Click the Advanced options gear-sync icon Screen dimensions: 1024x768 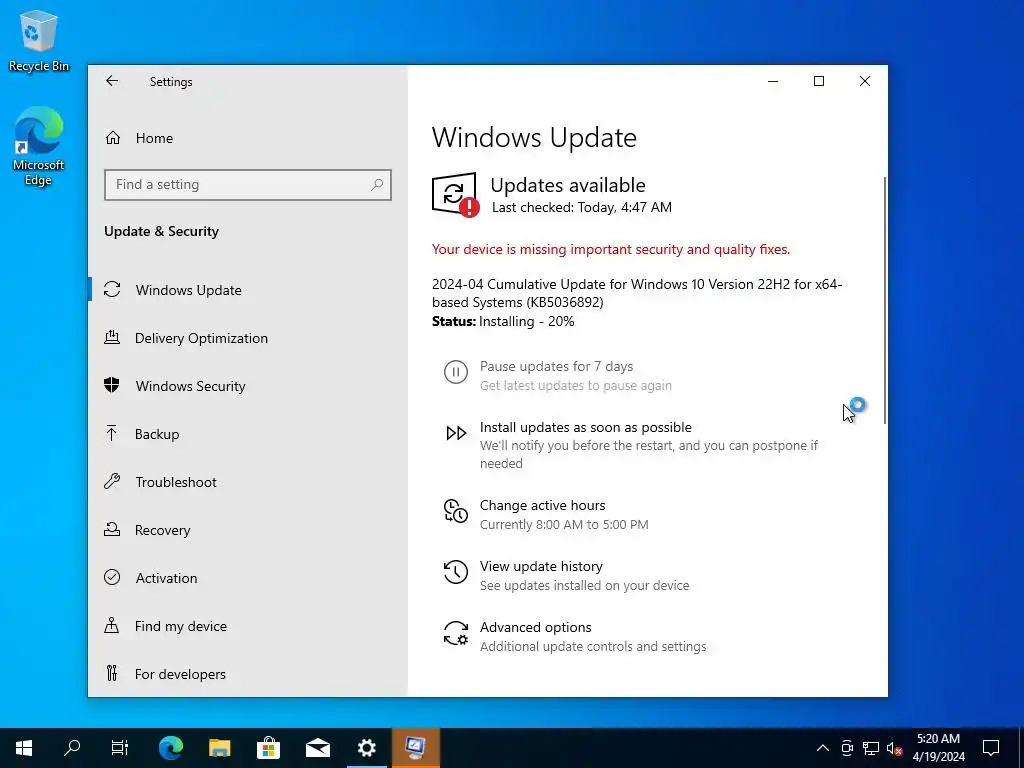[x=455, y=633]
